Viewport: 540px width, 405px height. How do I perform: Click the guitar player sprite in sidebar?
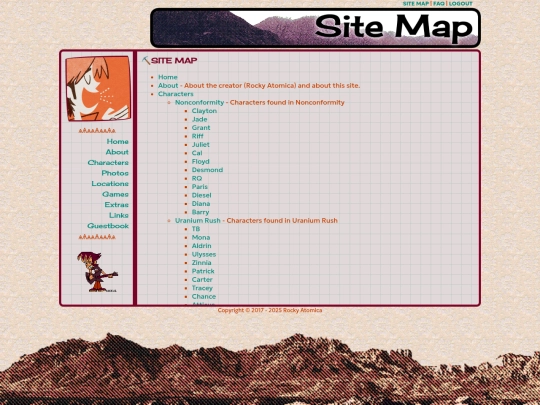97,272
